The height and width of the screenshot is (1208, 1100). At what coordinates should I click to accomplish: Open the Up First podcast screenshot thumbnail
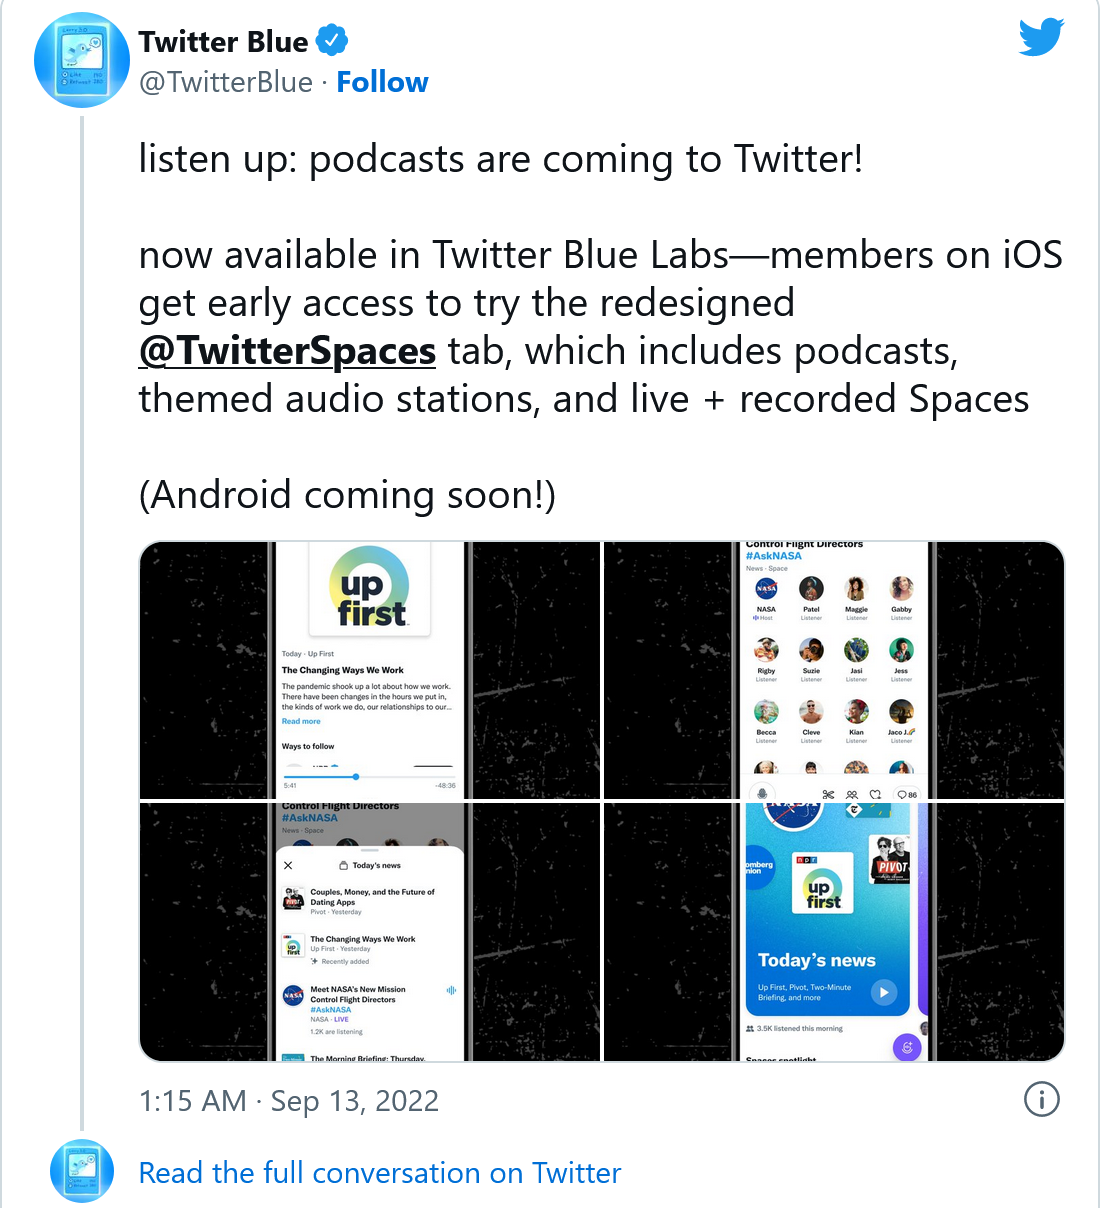369,670
